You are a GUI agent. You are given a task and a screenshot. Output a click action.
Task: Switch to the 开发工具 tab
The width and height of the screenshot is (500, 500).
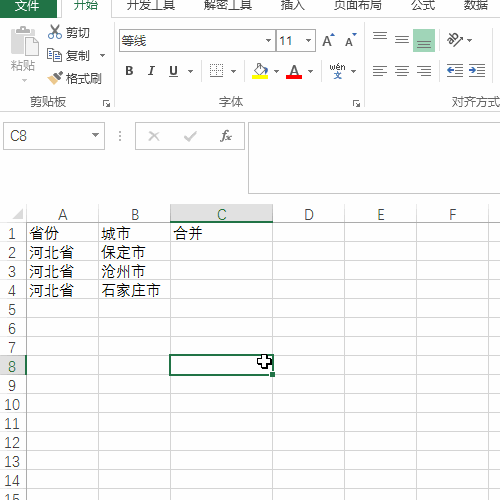[151, 5]
